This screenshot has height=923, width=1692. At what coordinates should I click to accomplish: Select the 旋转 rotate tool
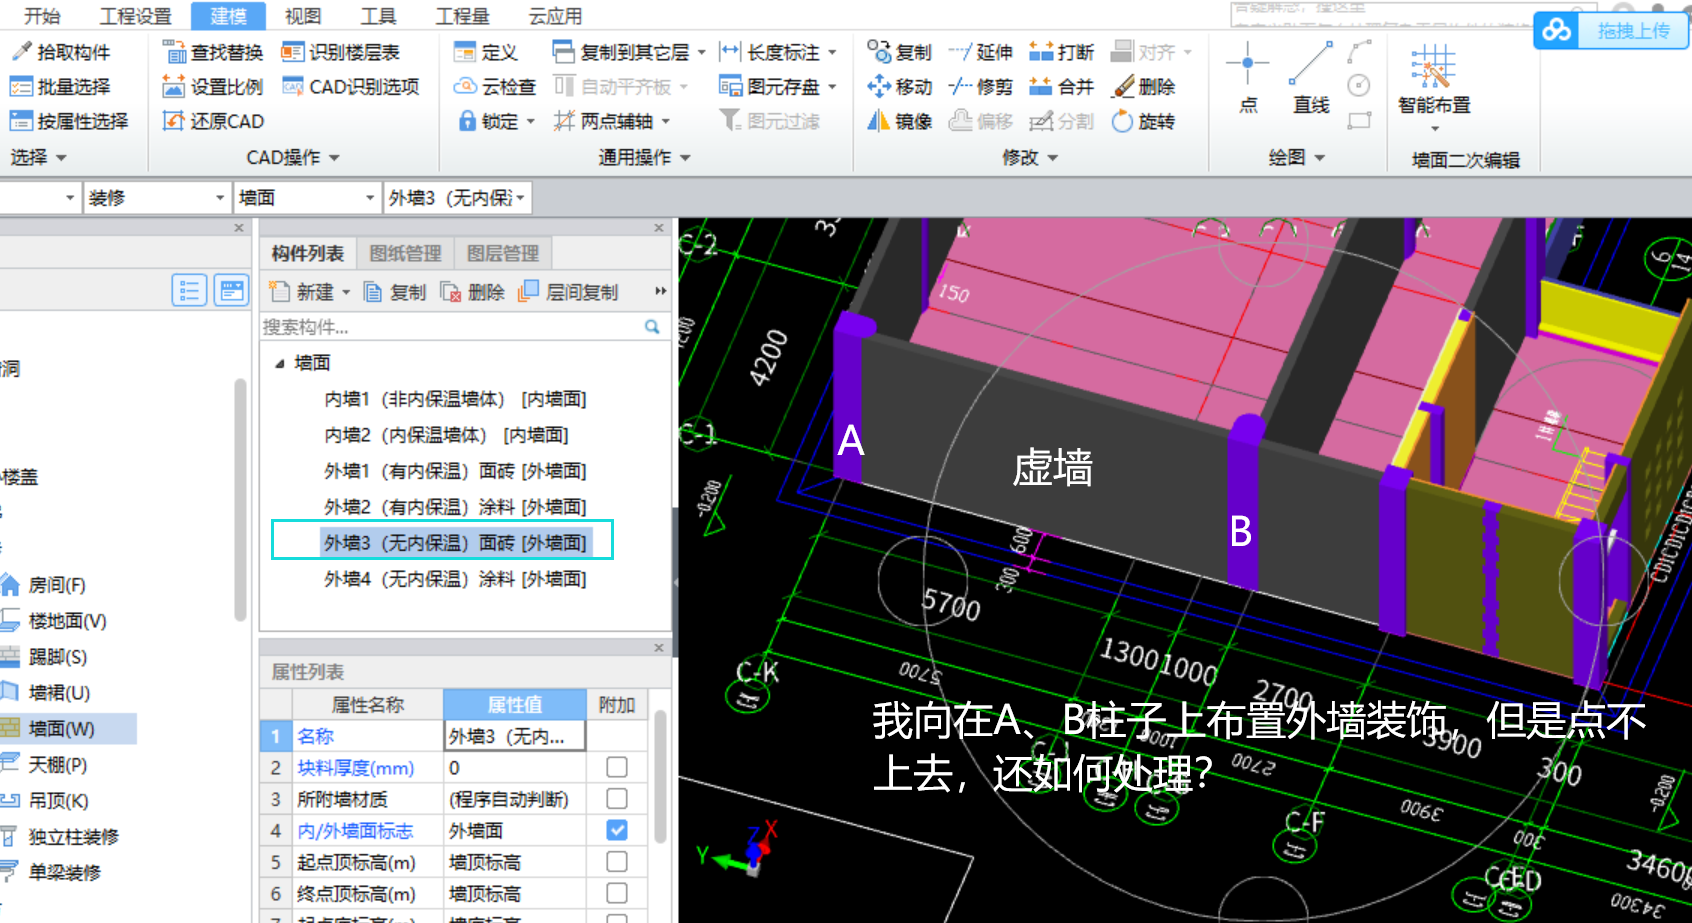[1143, 121]
